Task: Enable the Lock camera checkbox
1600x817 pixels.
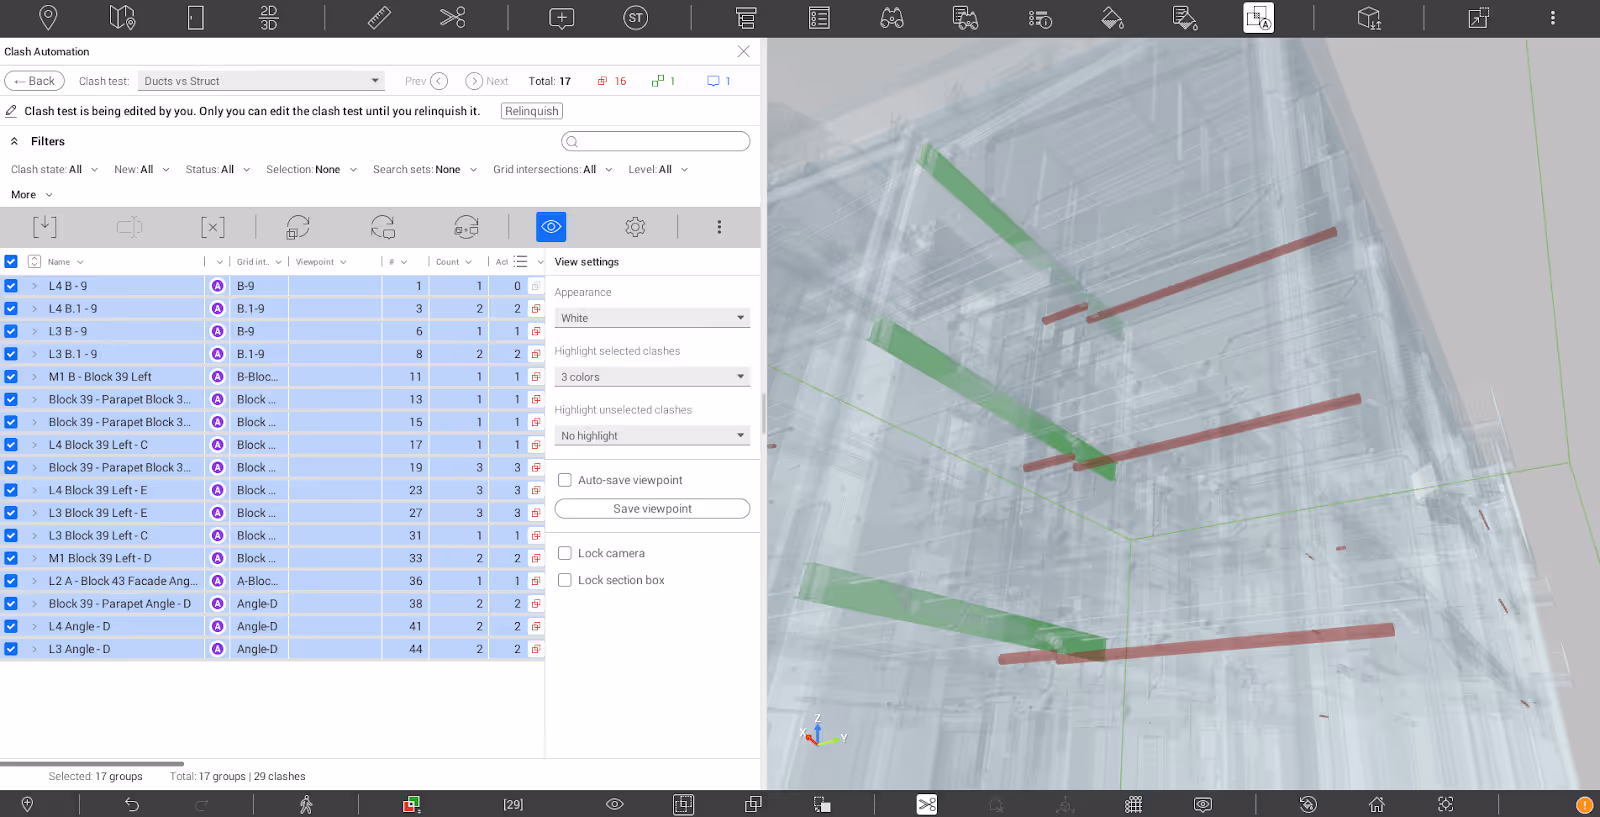Action: pos(565,553)
